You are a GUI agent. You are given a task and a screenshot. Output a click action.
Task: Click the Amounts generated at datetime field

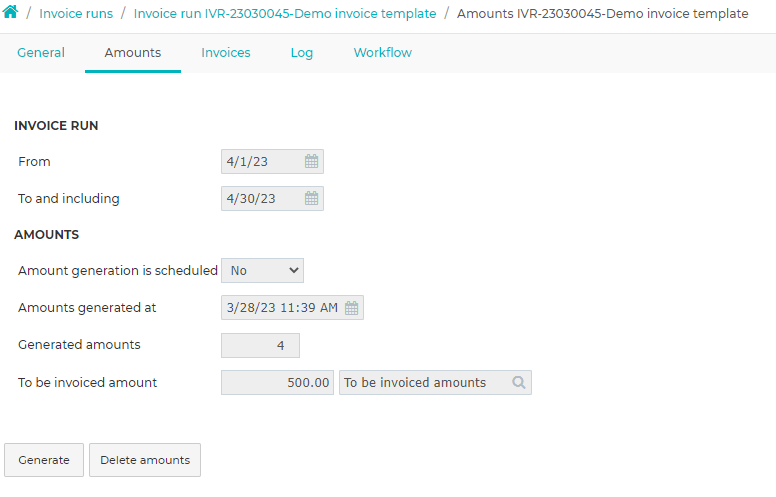point(292,308)
